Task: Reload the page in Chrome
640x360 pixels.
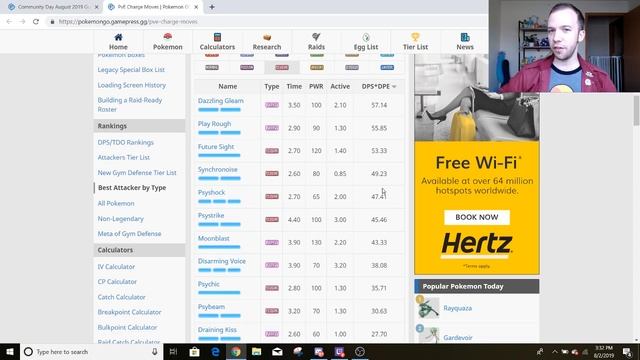Action: (36, 22)
